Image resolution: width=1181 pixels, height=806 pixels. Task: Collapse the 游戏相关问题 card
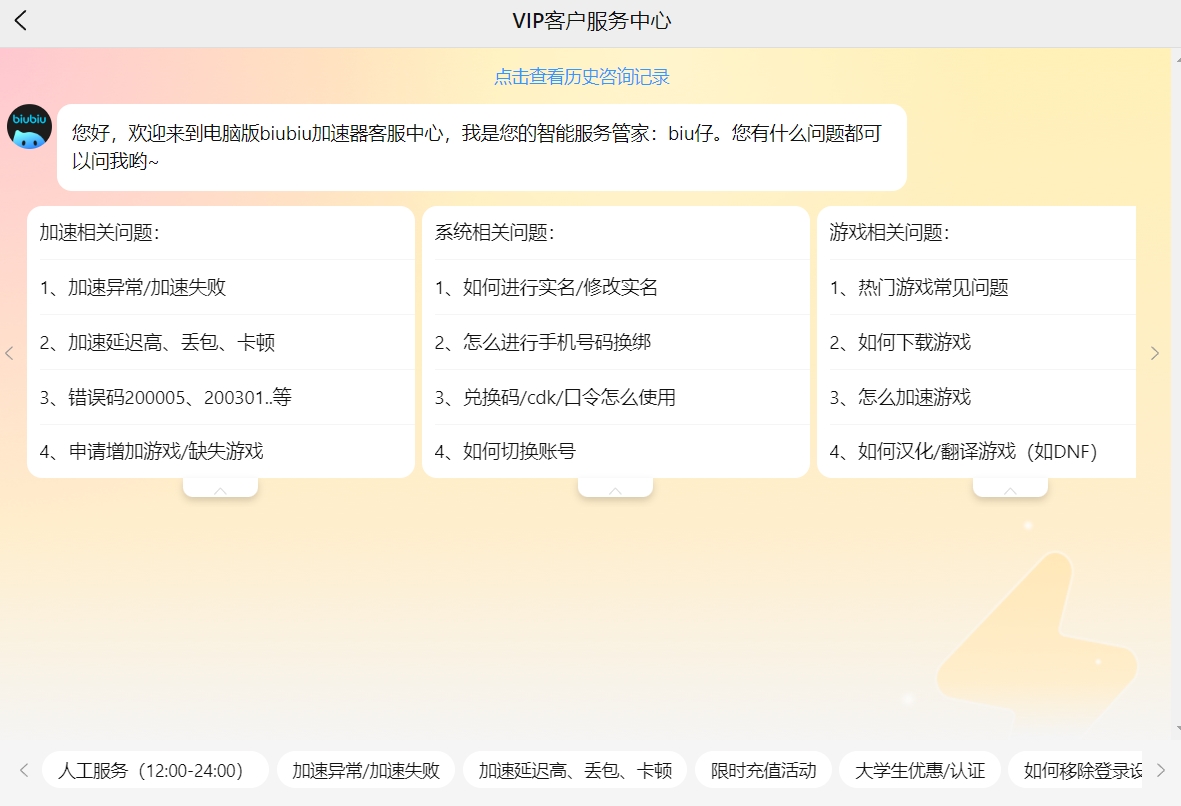[x=1010, y=489]
